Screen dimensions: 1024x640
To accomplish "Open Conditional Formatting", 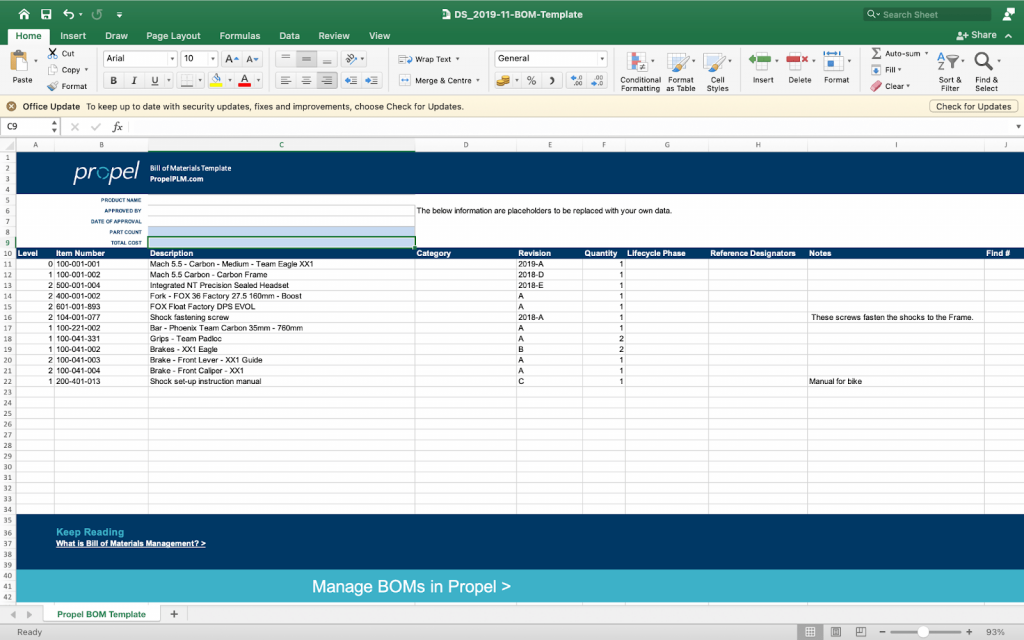I will pyautogui.click(x=640, y=72).
